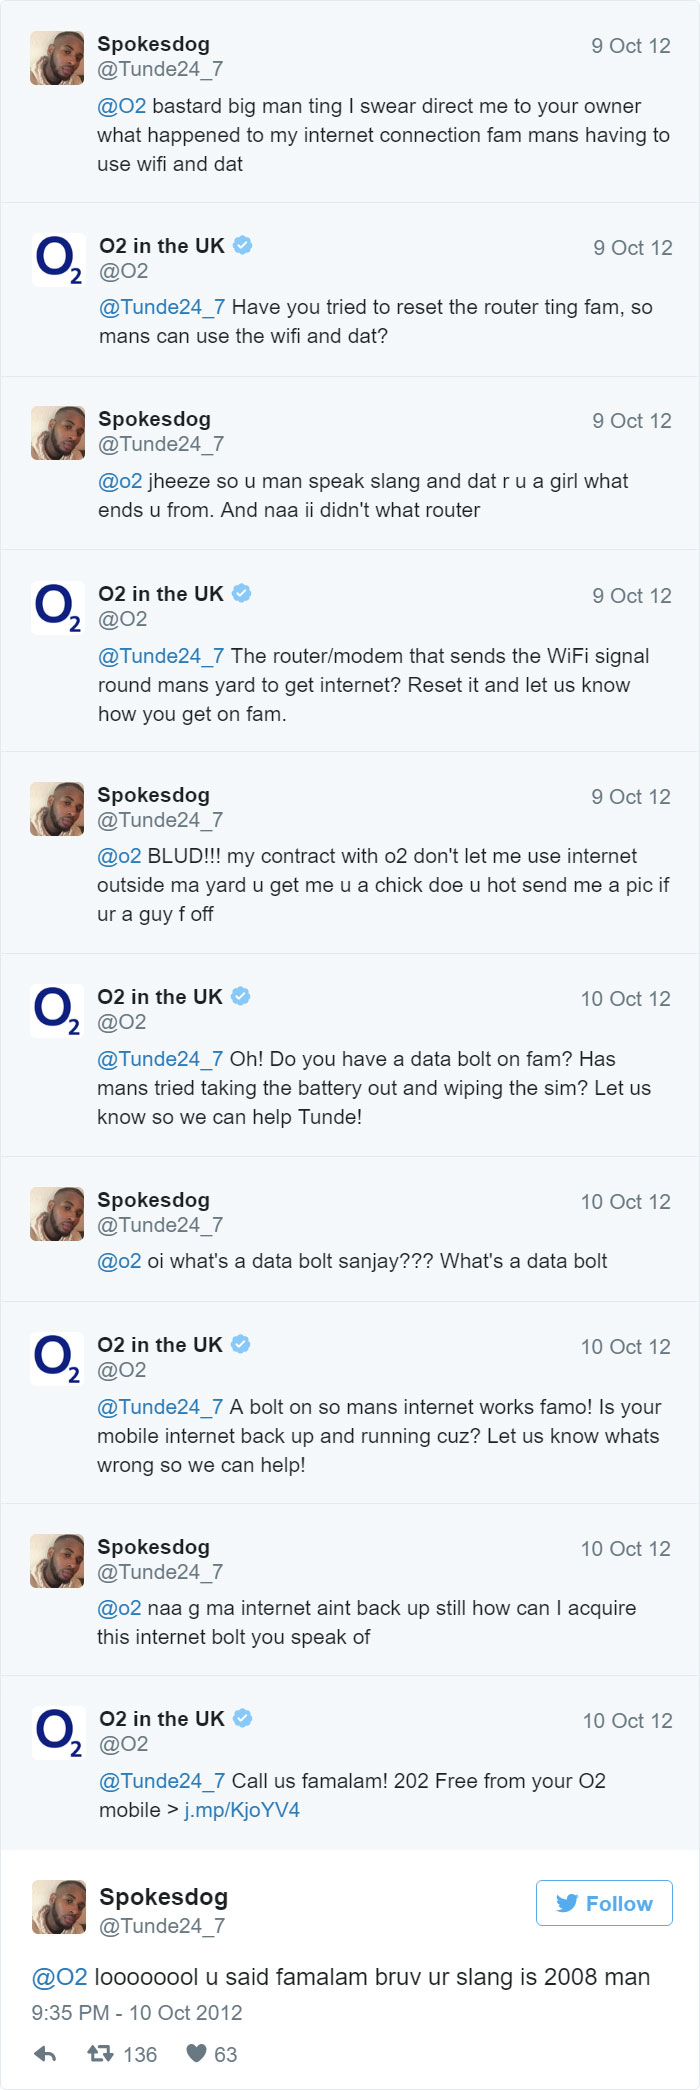Click the Follow button for Spokesdog
700x2090 pixels.
604,1903
